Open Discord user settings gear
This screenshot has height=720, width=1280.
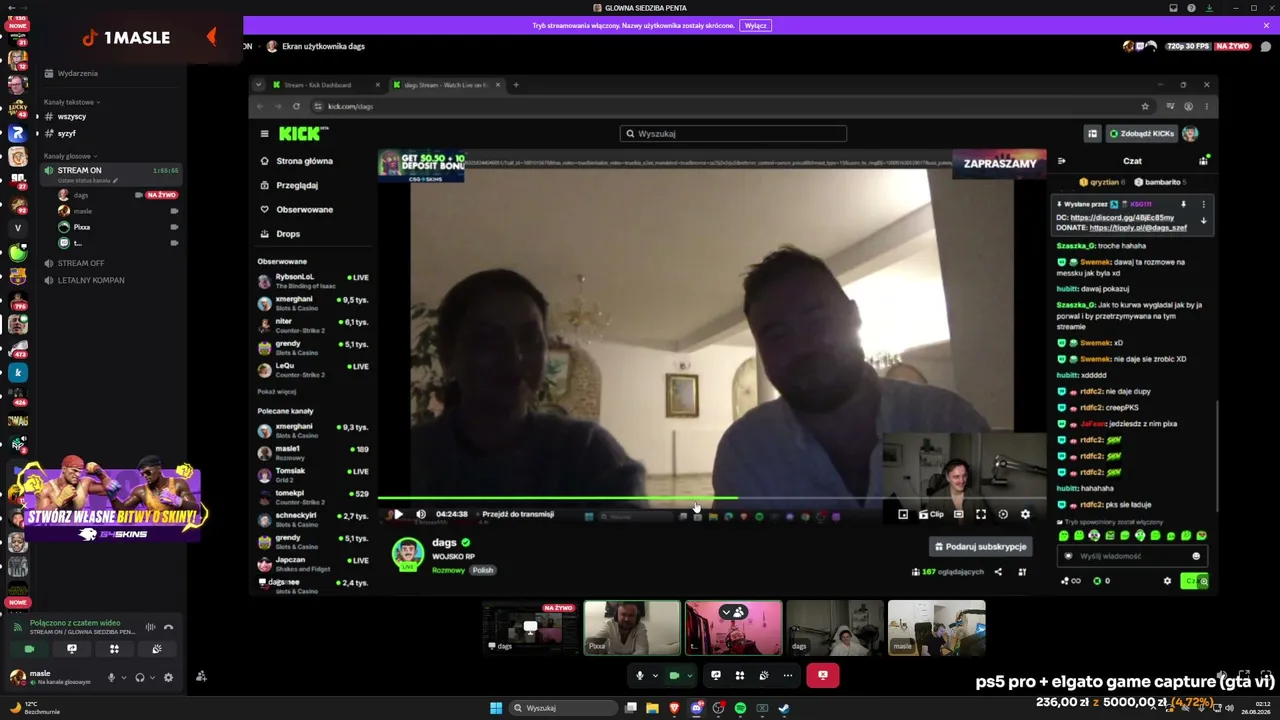168,677
